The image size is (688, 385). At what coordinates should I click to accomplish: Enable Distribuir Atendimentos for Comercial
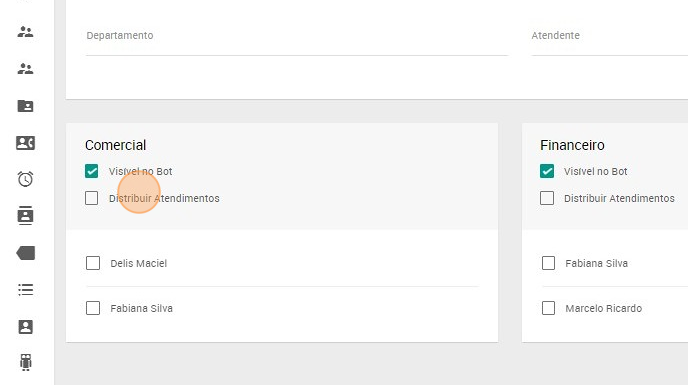tap(92, 198)
